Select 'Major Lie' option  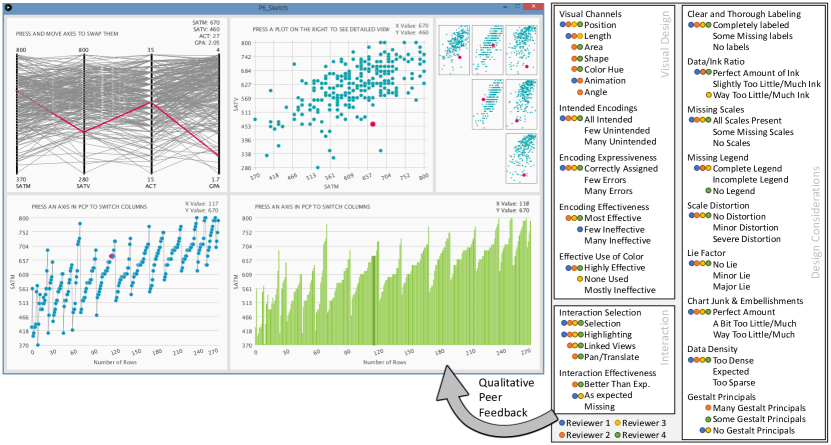pos(730,287)
